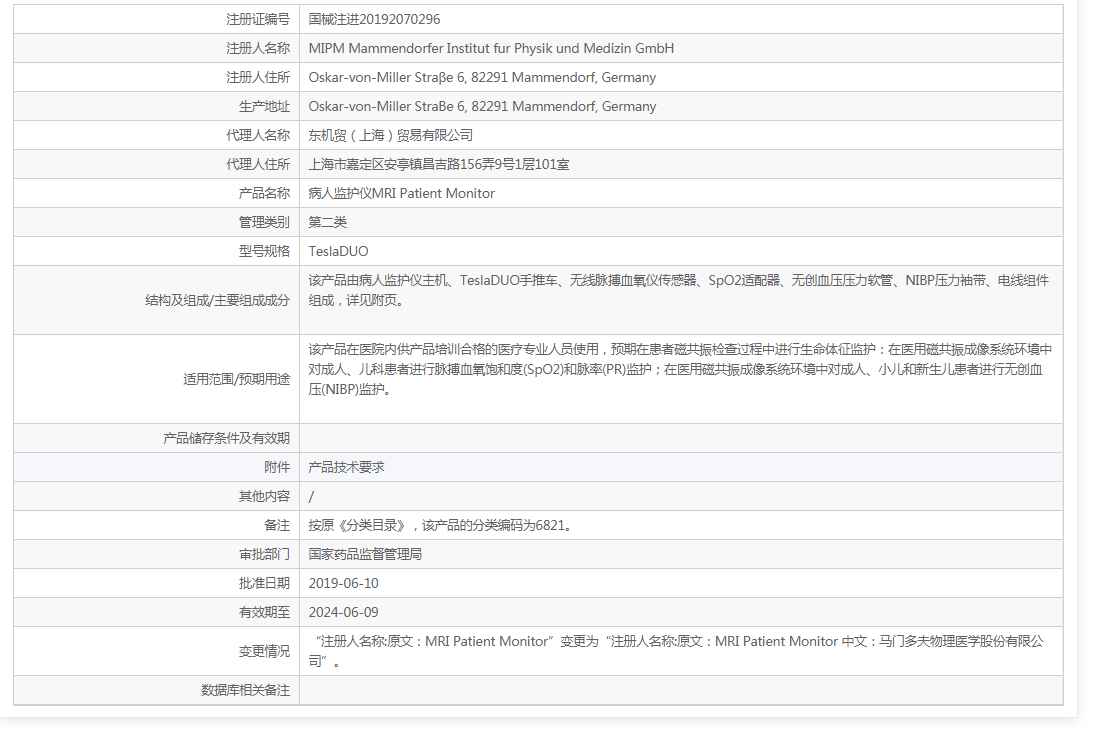The image size is (1097, 730).
Task: Select the 批准日期 label
Action: coord(264,583)
